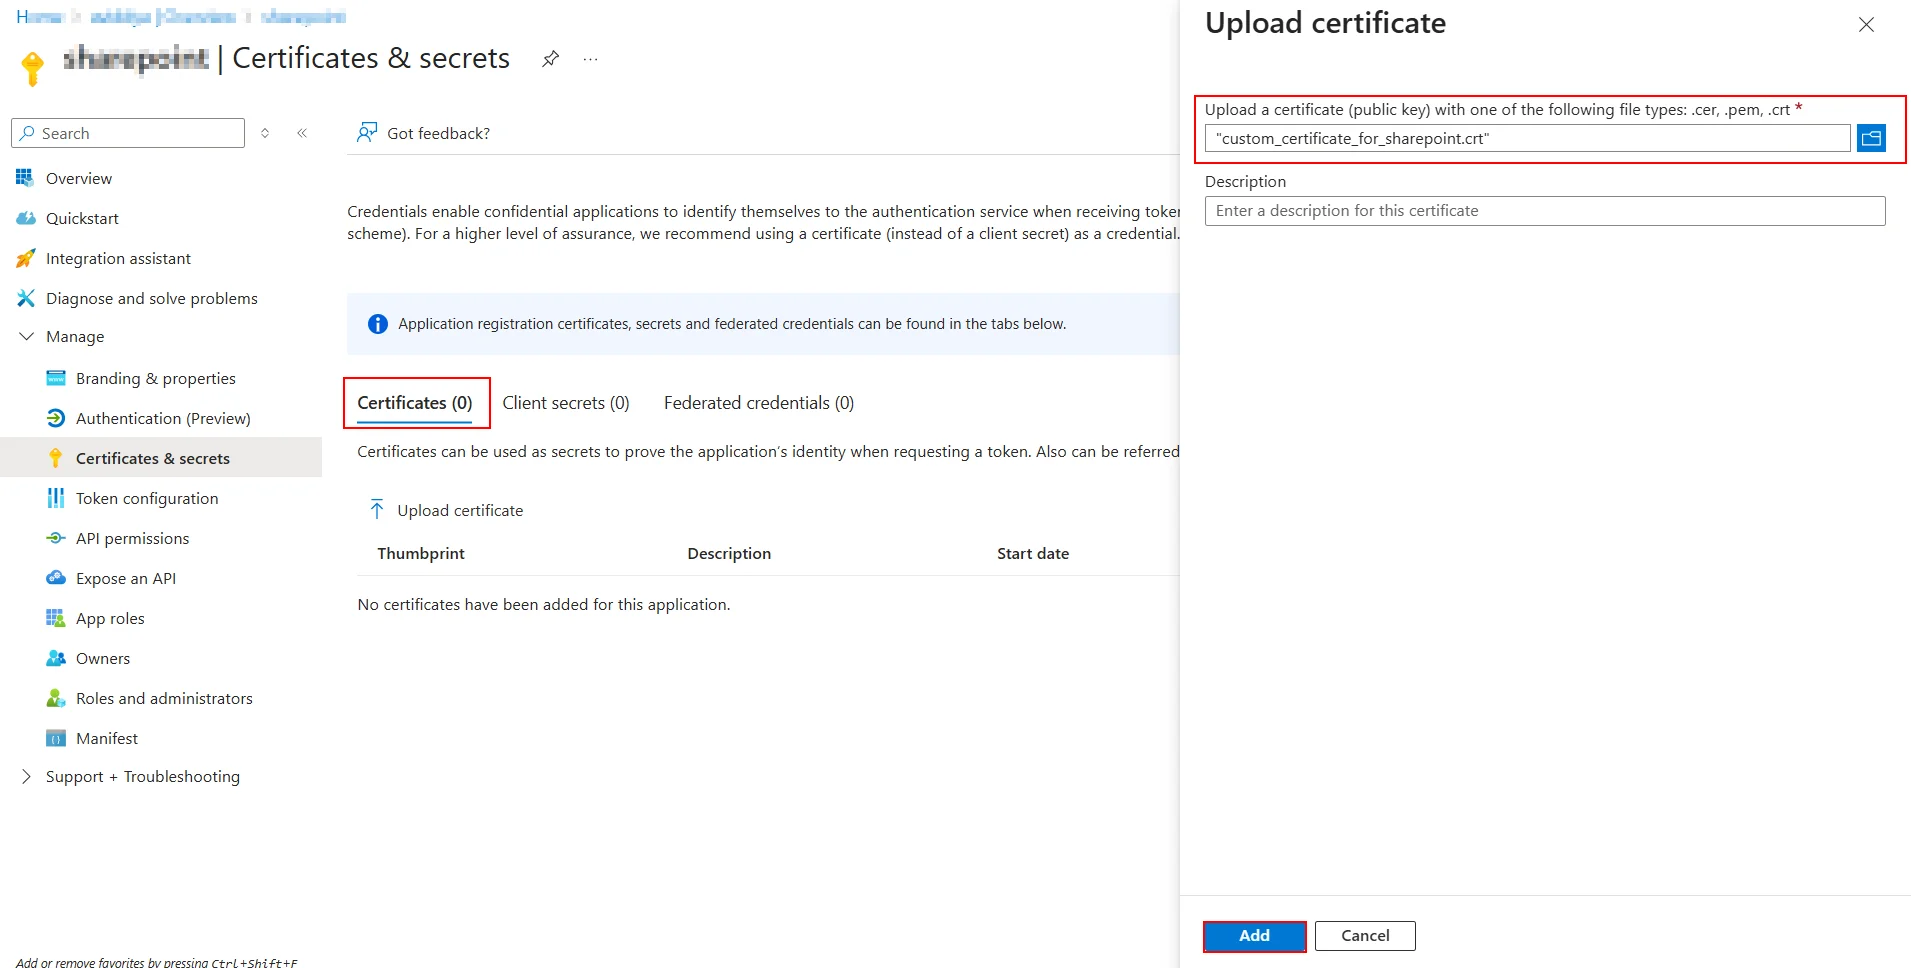Cancel the certificate upload
This screenshot has height=968, width=1911.
pos(1365,935)
